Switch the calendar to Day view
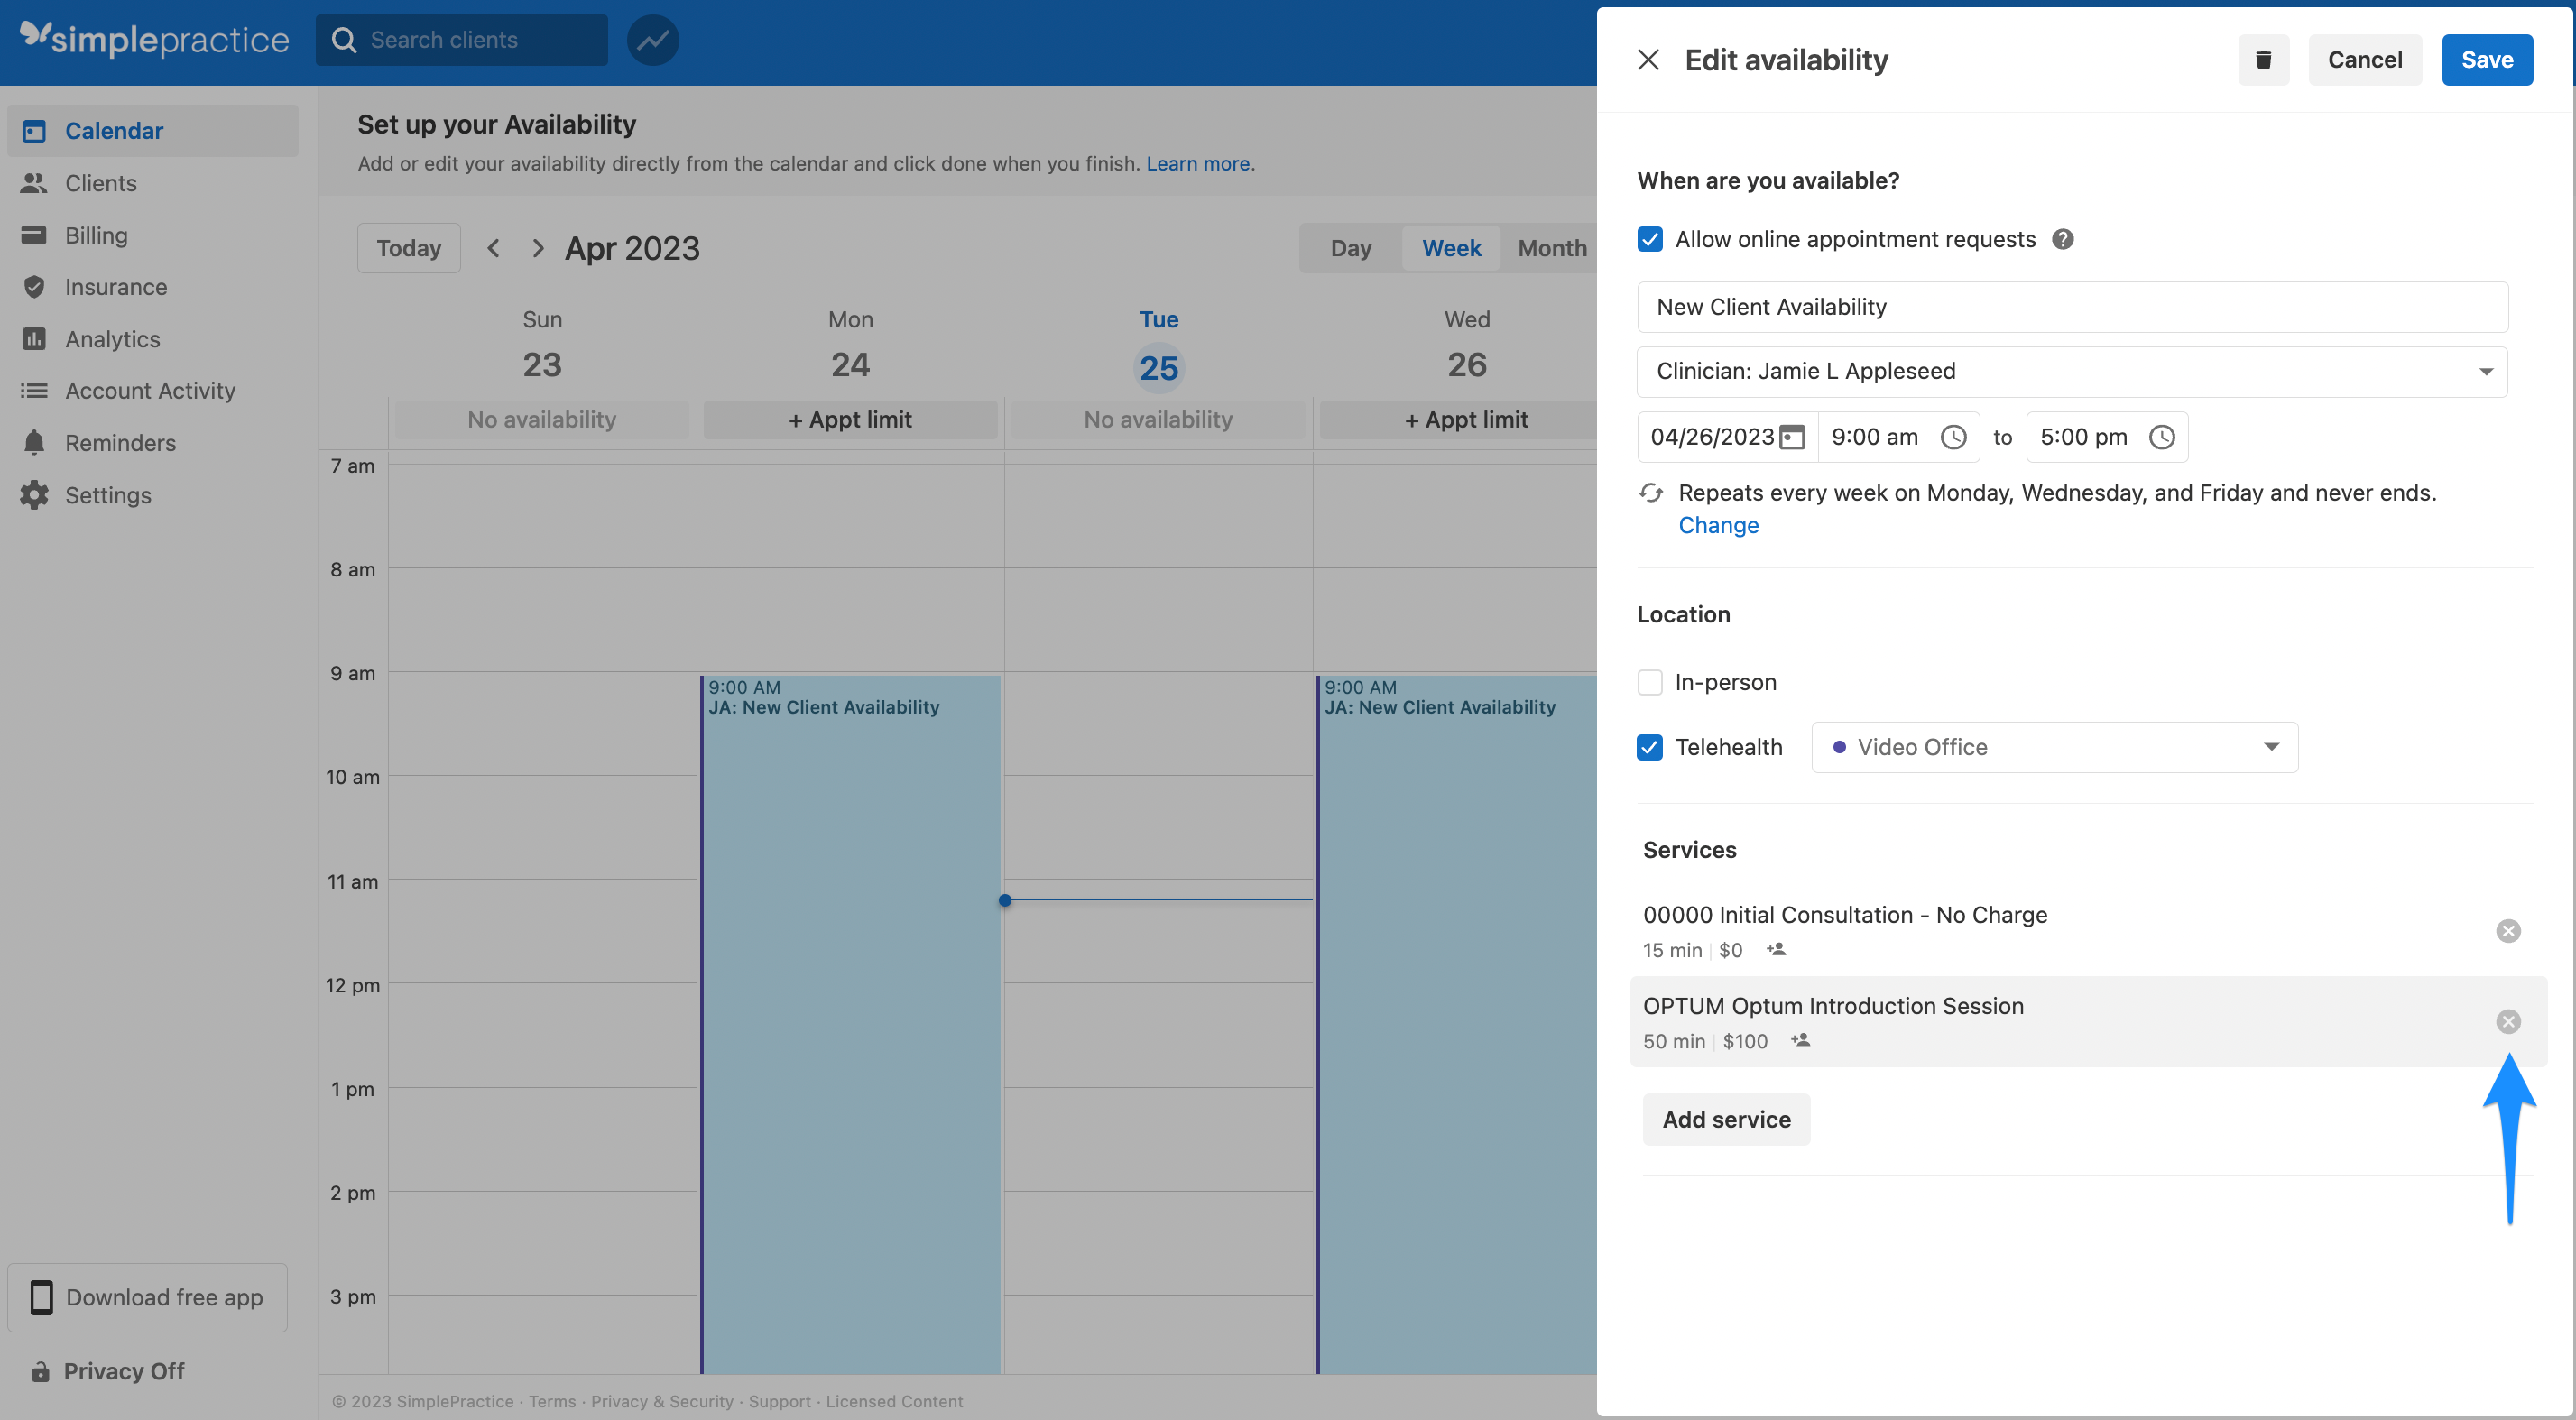The width and height of the screenshot is (2576, 1420). [1351, 247]
